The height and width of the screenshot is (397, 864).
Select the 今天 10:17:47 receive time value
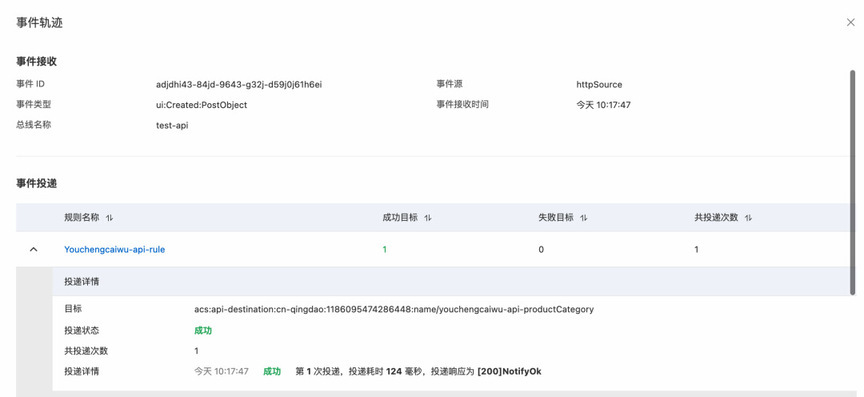[603, 105]
